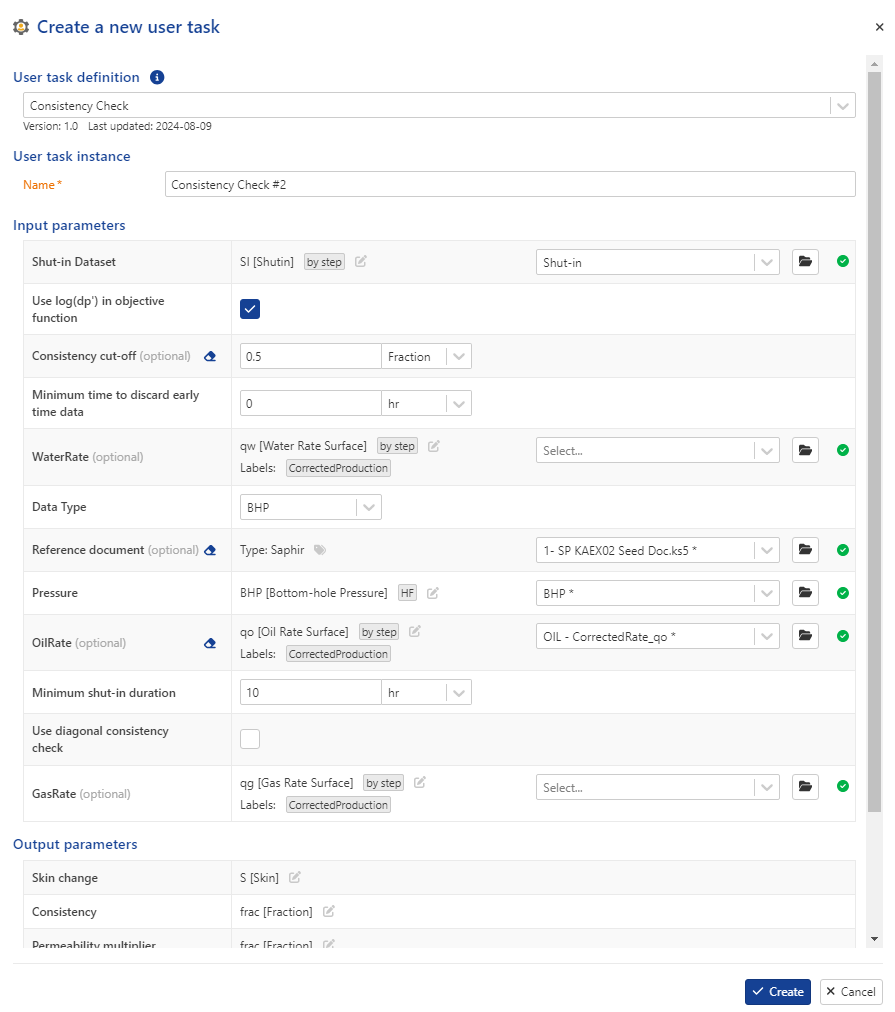The width and height of the screenshot is (895, 1012).
Task: Browse folder for OilRate
Action: (x=805, y=636)
